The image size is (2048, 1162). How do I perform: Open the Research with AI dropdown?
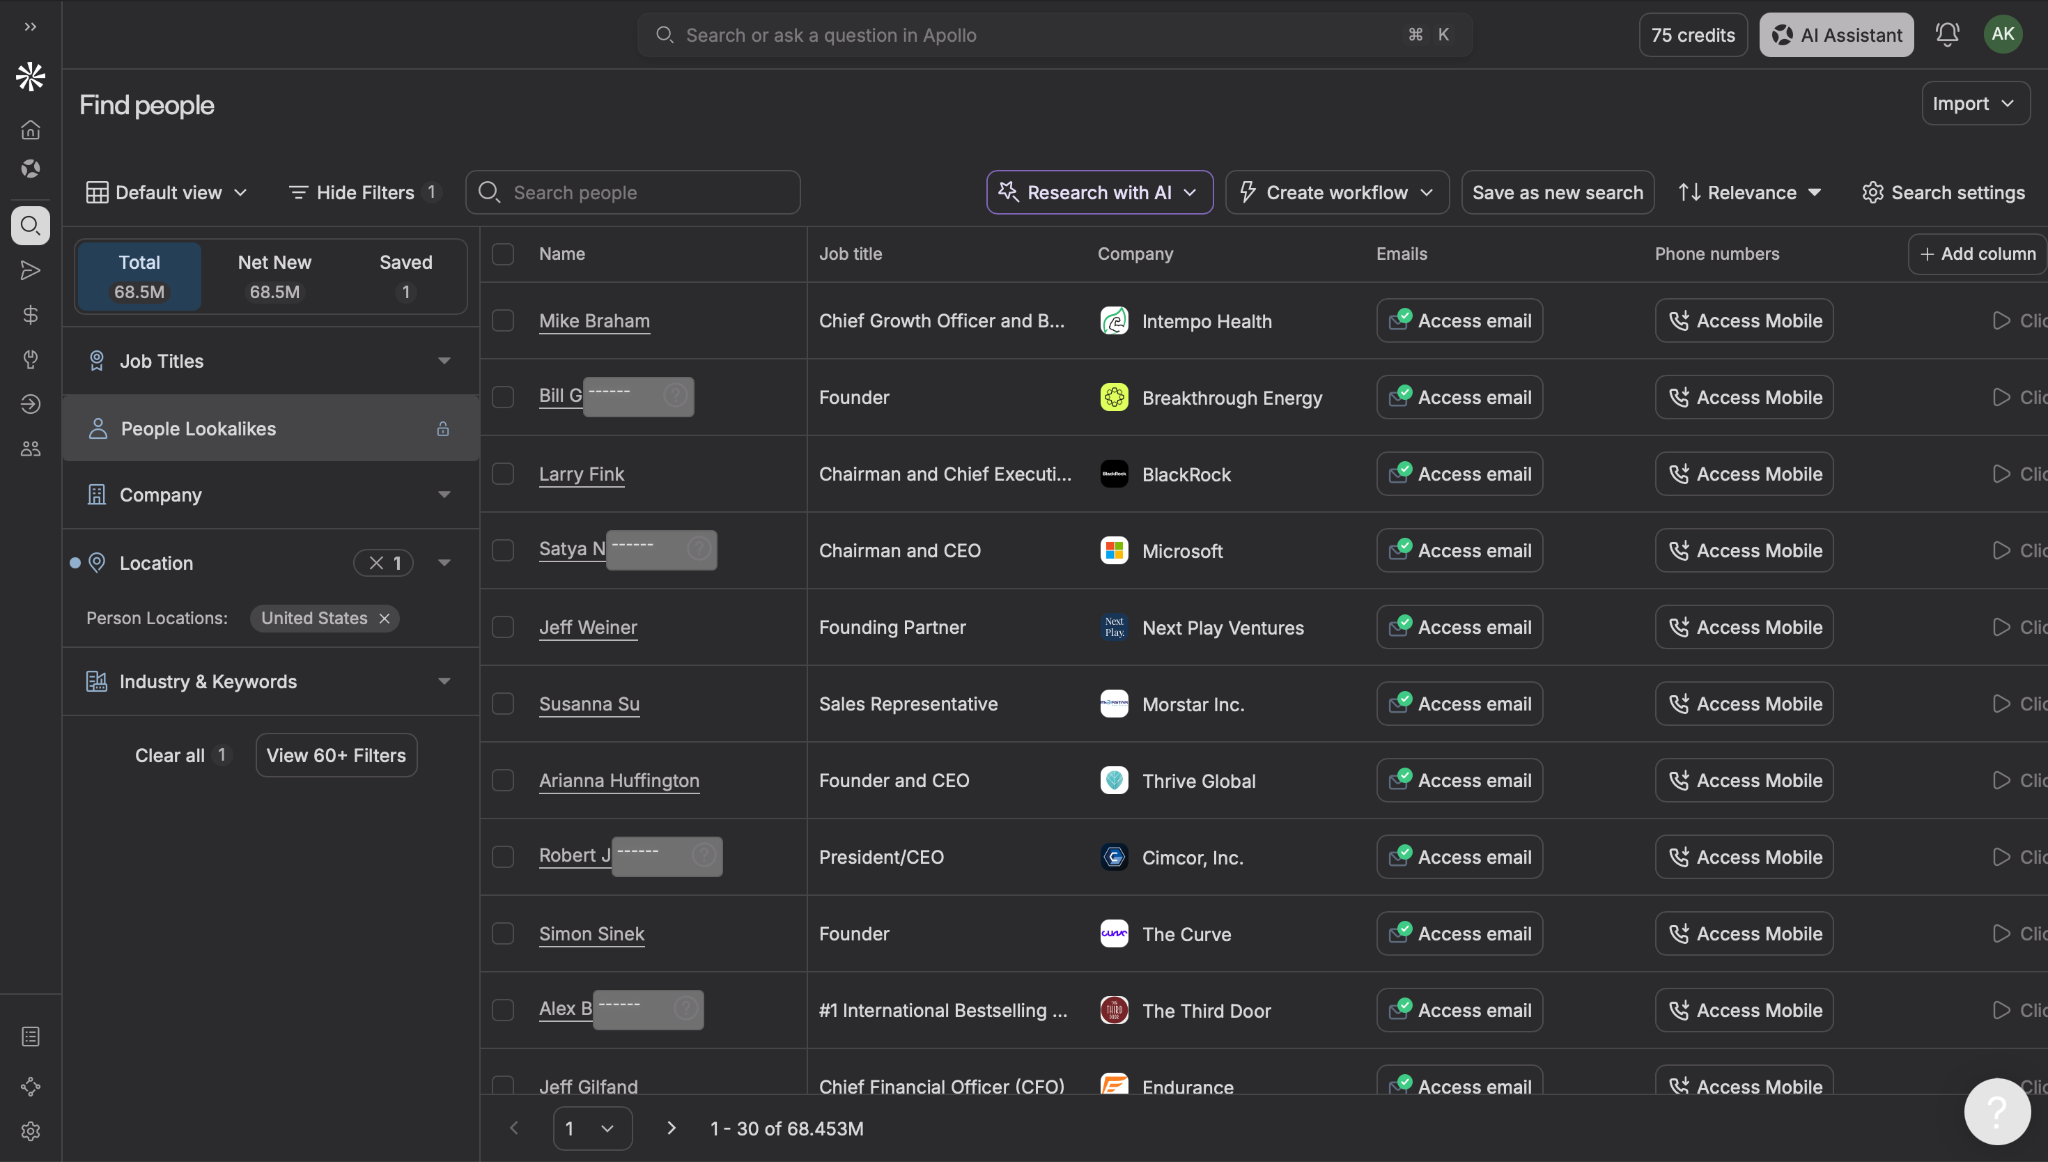(x=1099, y=192)
